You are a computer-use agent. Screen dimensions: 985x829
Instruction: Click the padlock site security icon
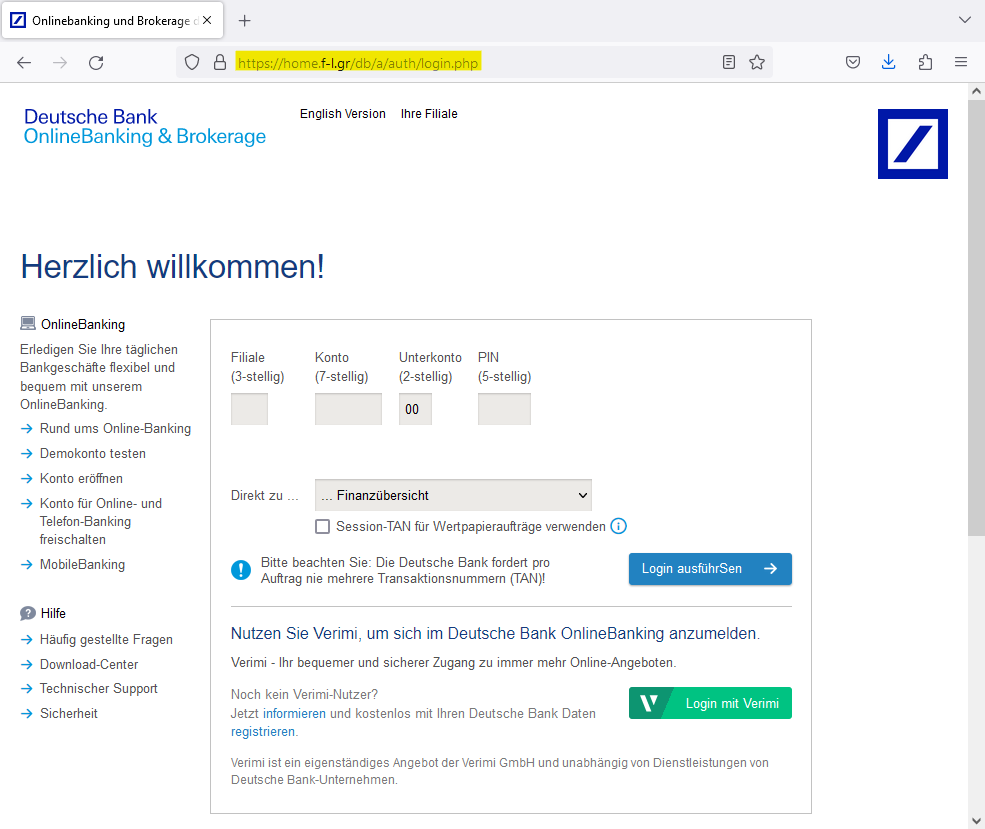pyautogui.click(x=220, y=62)
